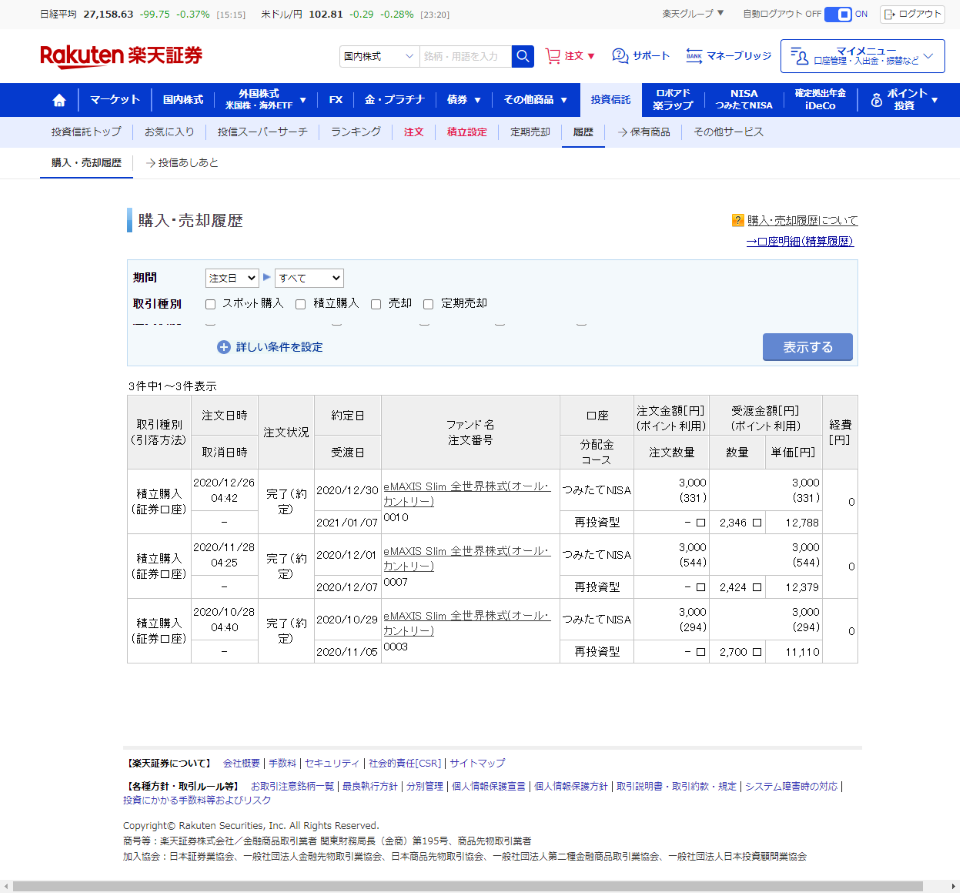Click the order quantity box icon in order 0003 row

[700, 652]
